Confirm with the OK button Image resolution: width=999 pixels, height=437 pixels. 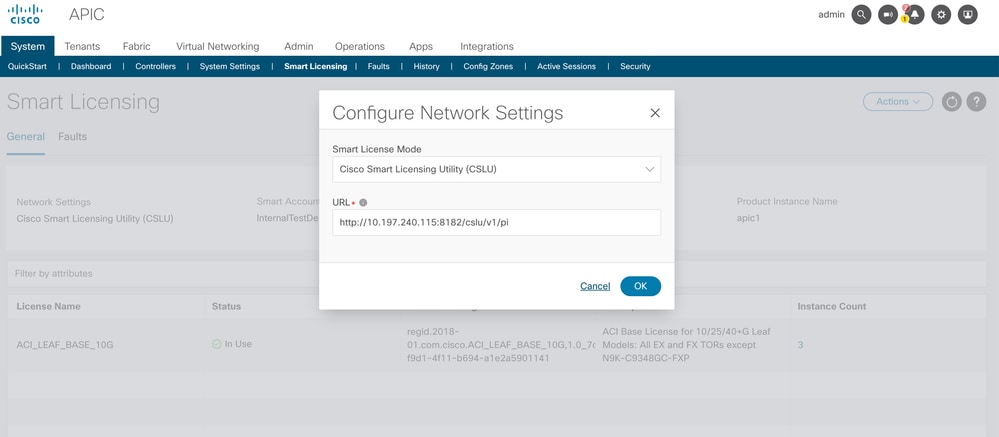click(640, 286)
